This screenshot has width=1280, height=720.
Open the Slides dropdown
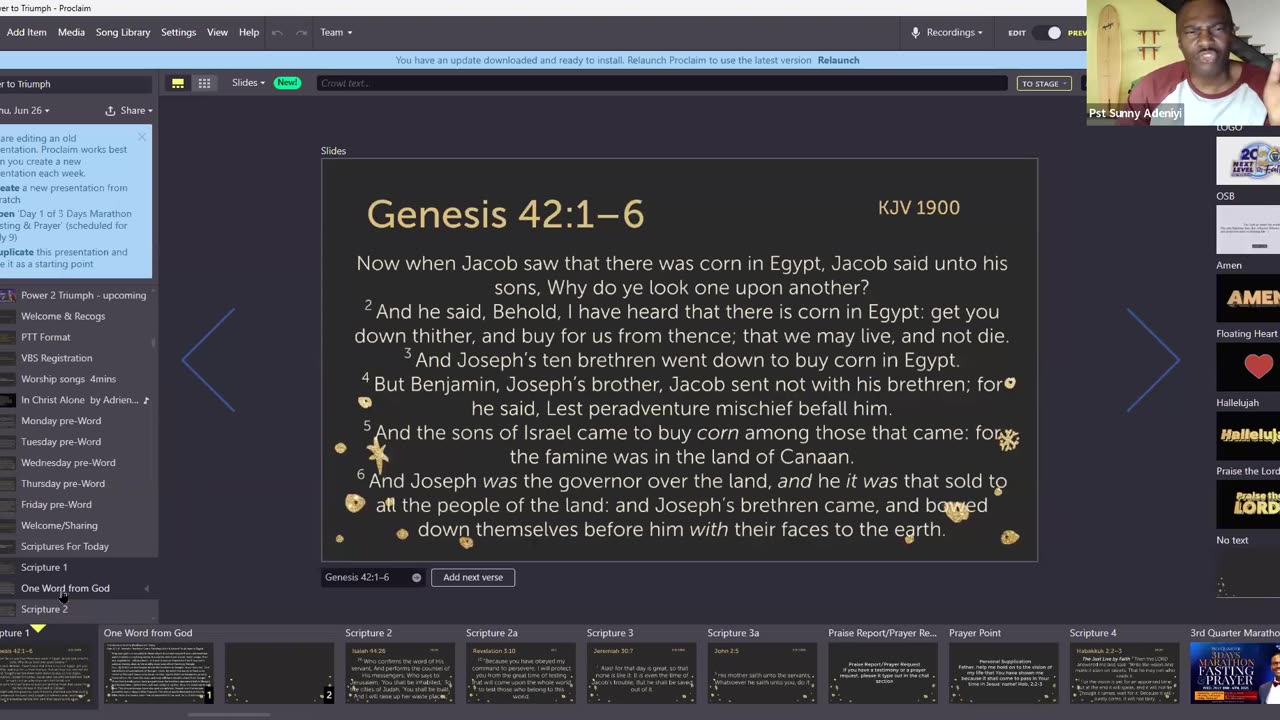(248, 83)
